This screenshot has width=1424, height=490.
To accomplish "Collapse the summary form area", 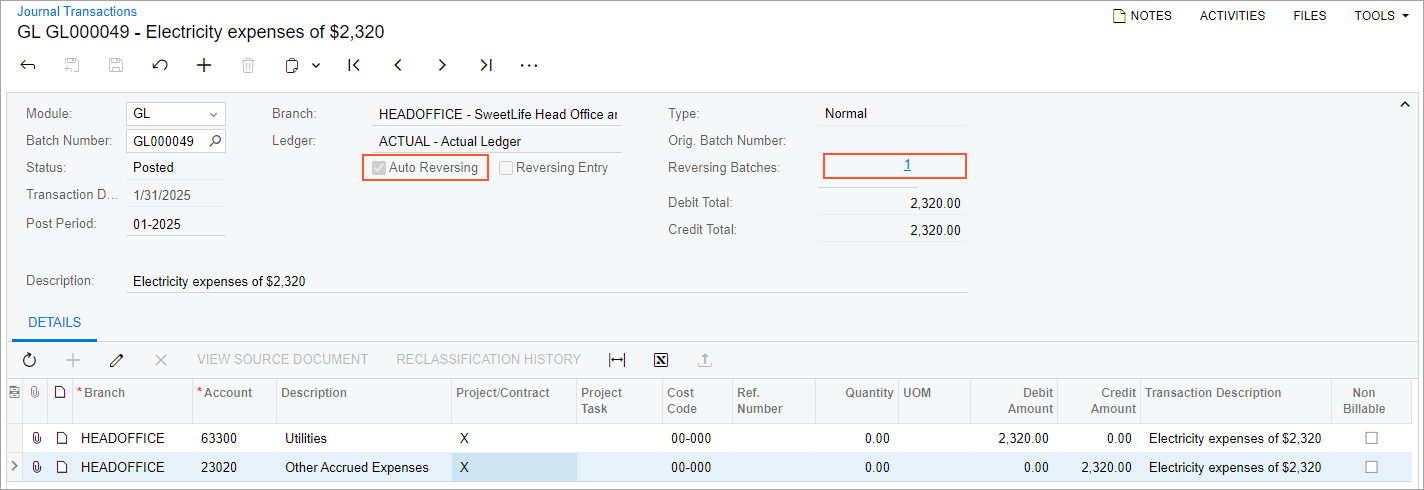I will pos(1404,105).
